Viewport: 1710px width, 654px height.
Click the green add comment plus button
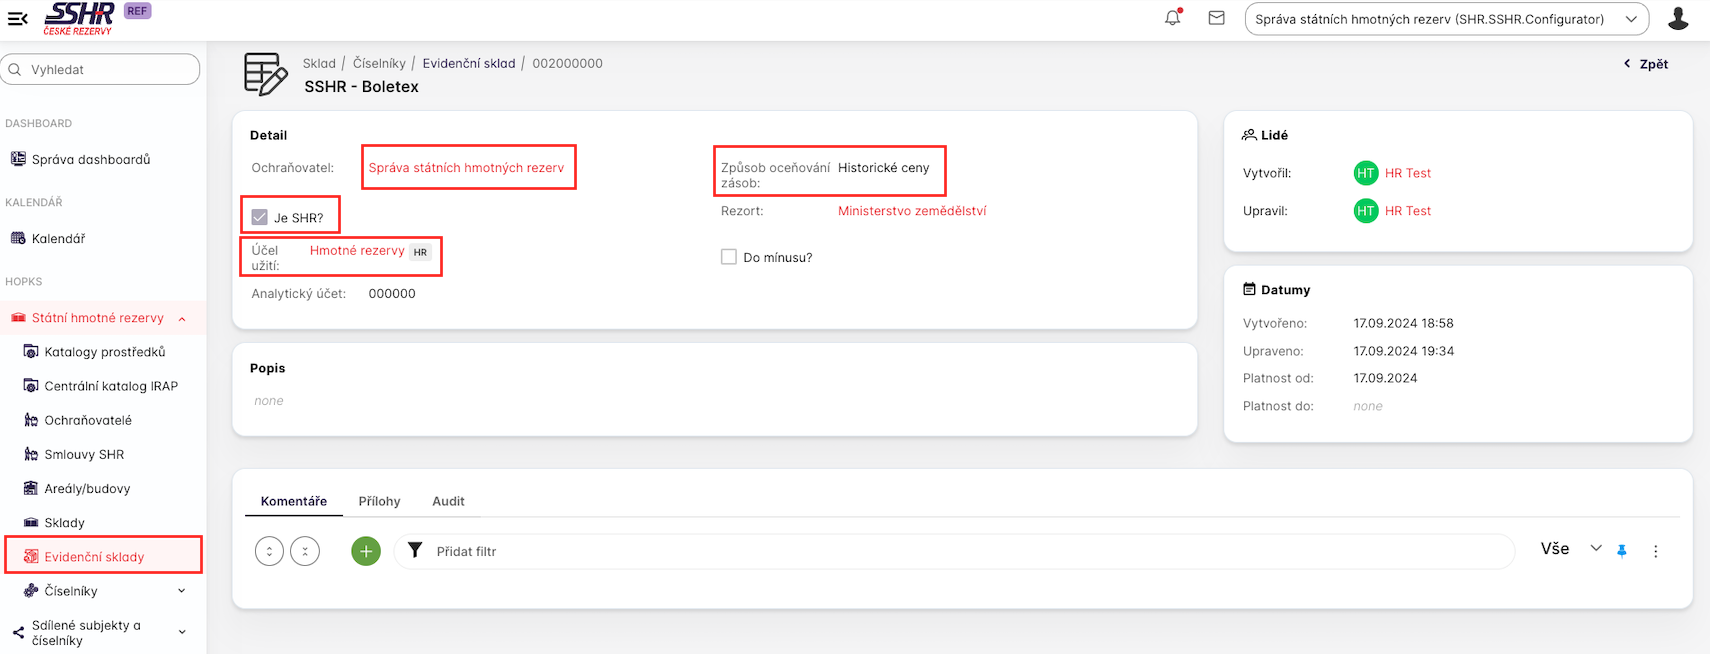click(366, 551)
